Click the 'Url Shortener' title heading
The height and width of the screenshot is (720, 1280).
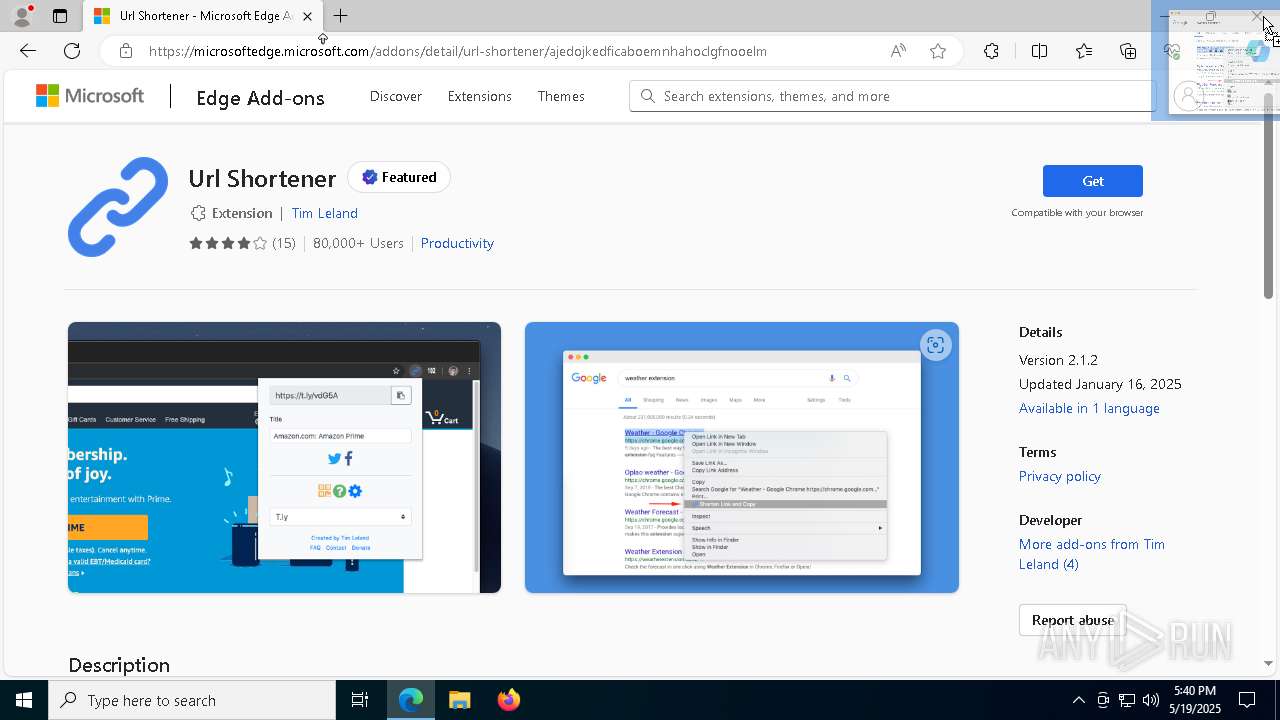(262, 178)
